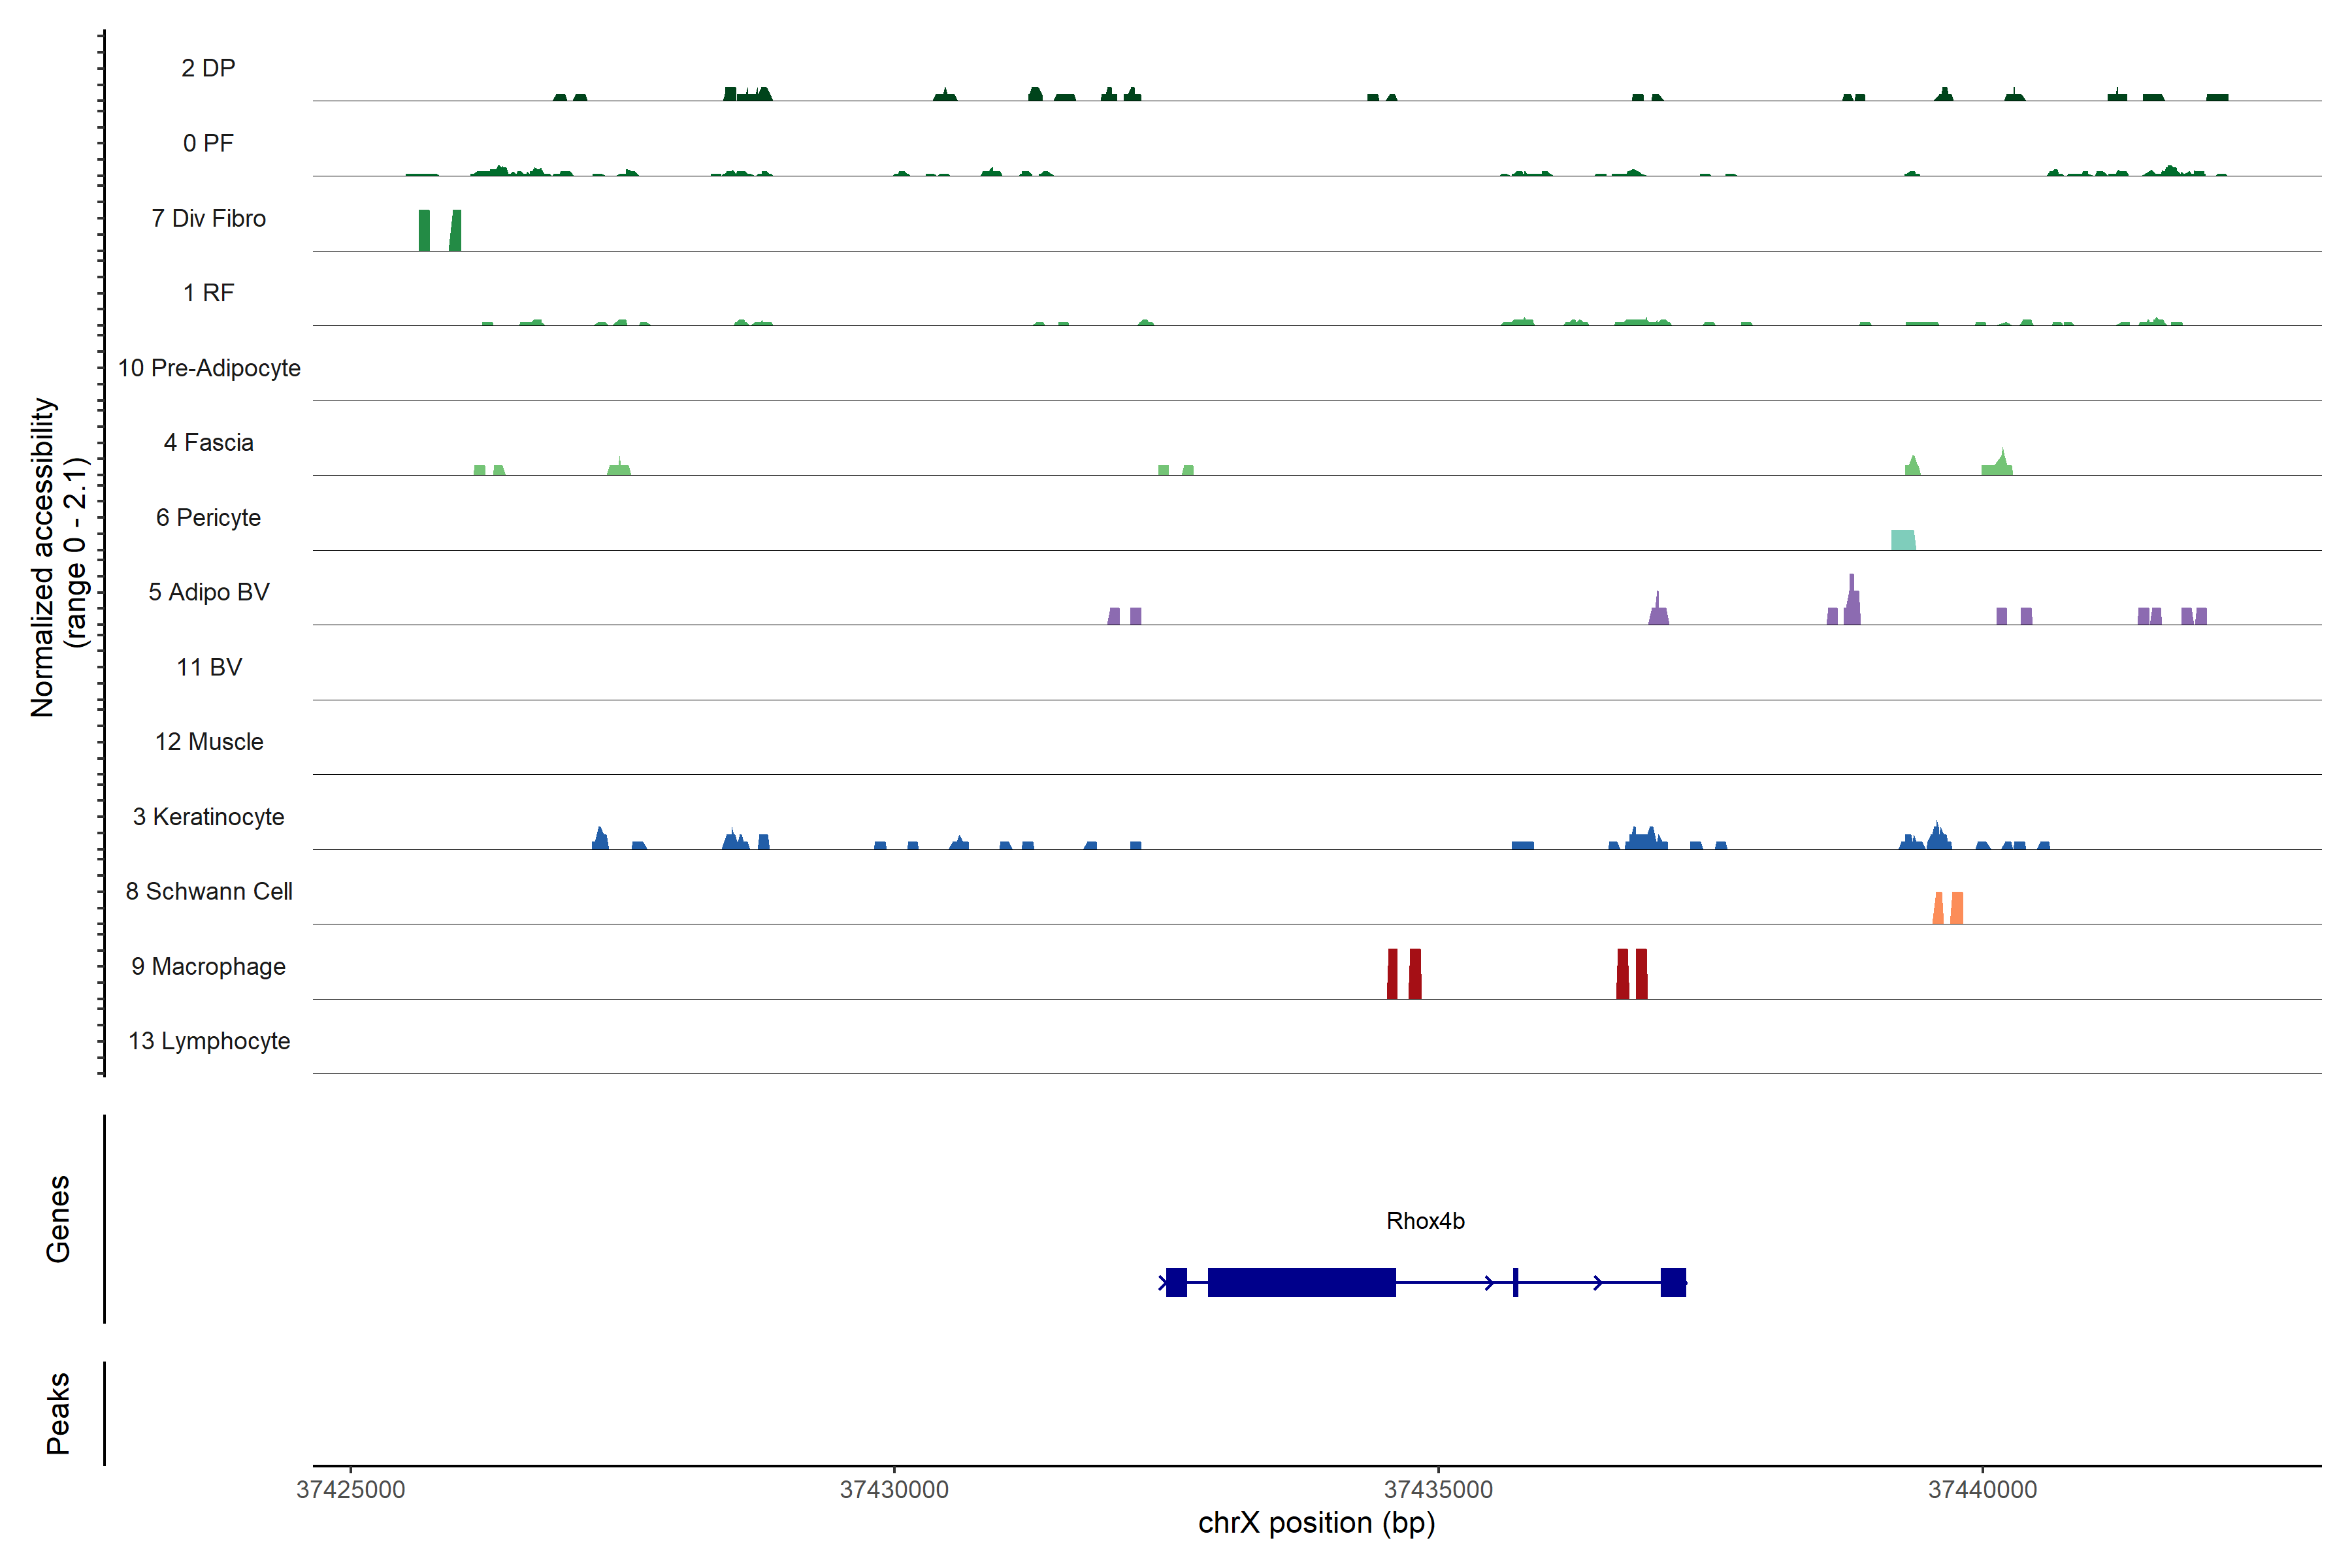
Task: Click the 8 Schwann Cell label
Action: pyautogui.click(x=208, y=891)
